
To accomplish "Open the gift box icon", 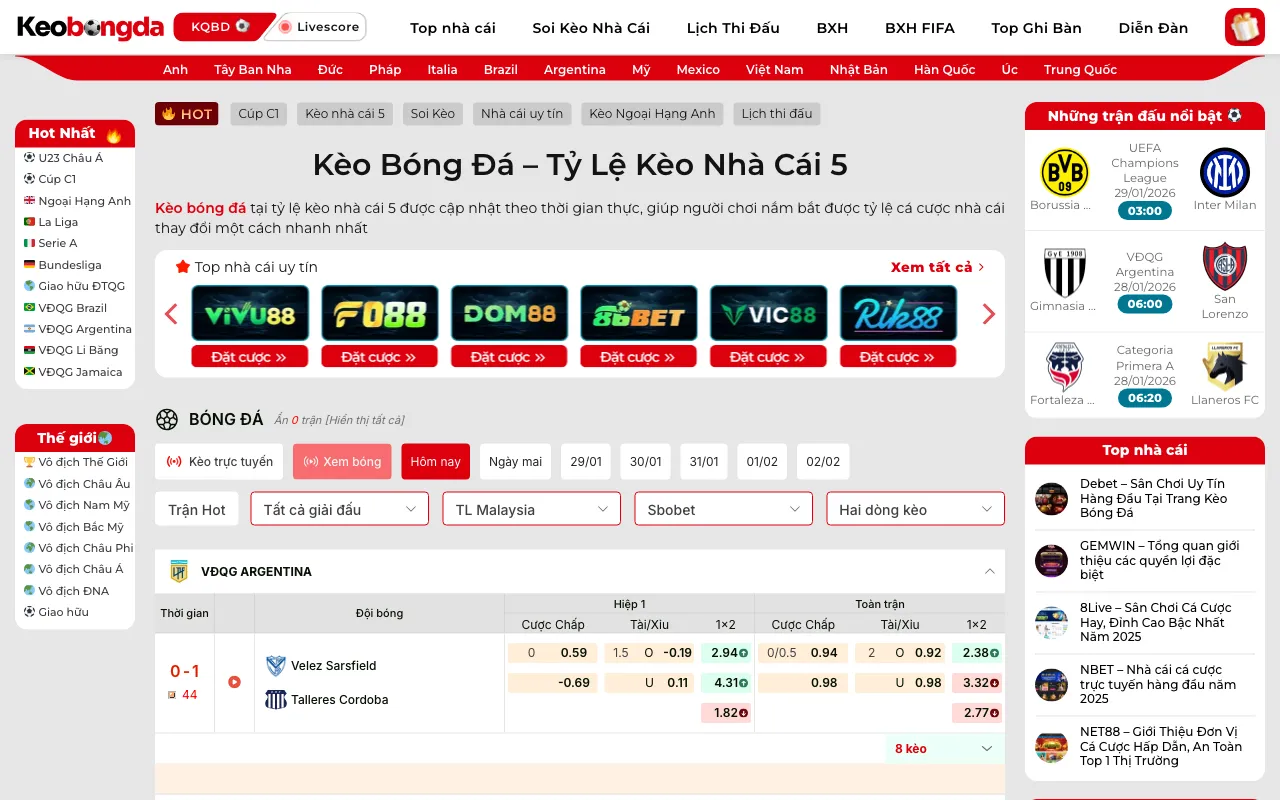I will pyautogui.click(x=1244, y=27).
